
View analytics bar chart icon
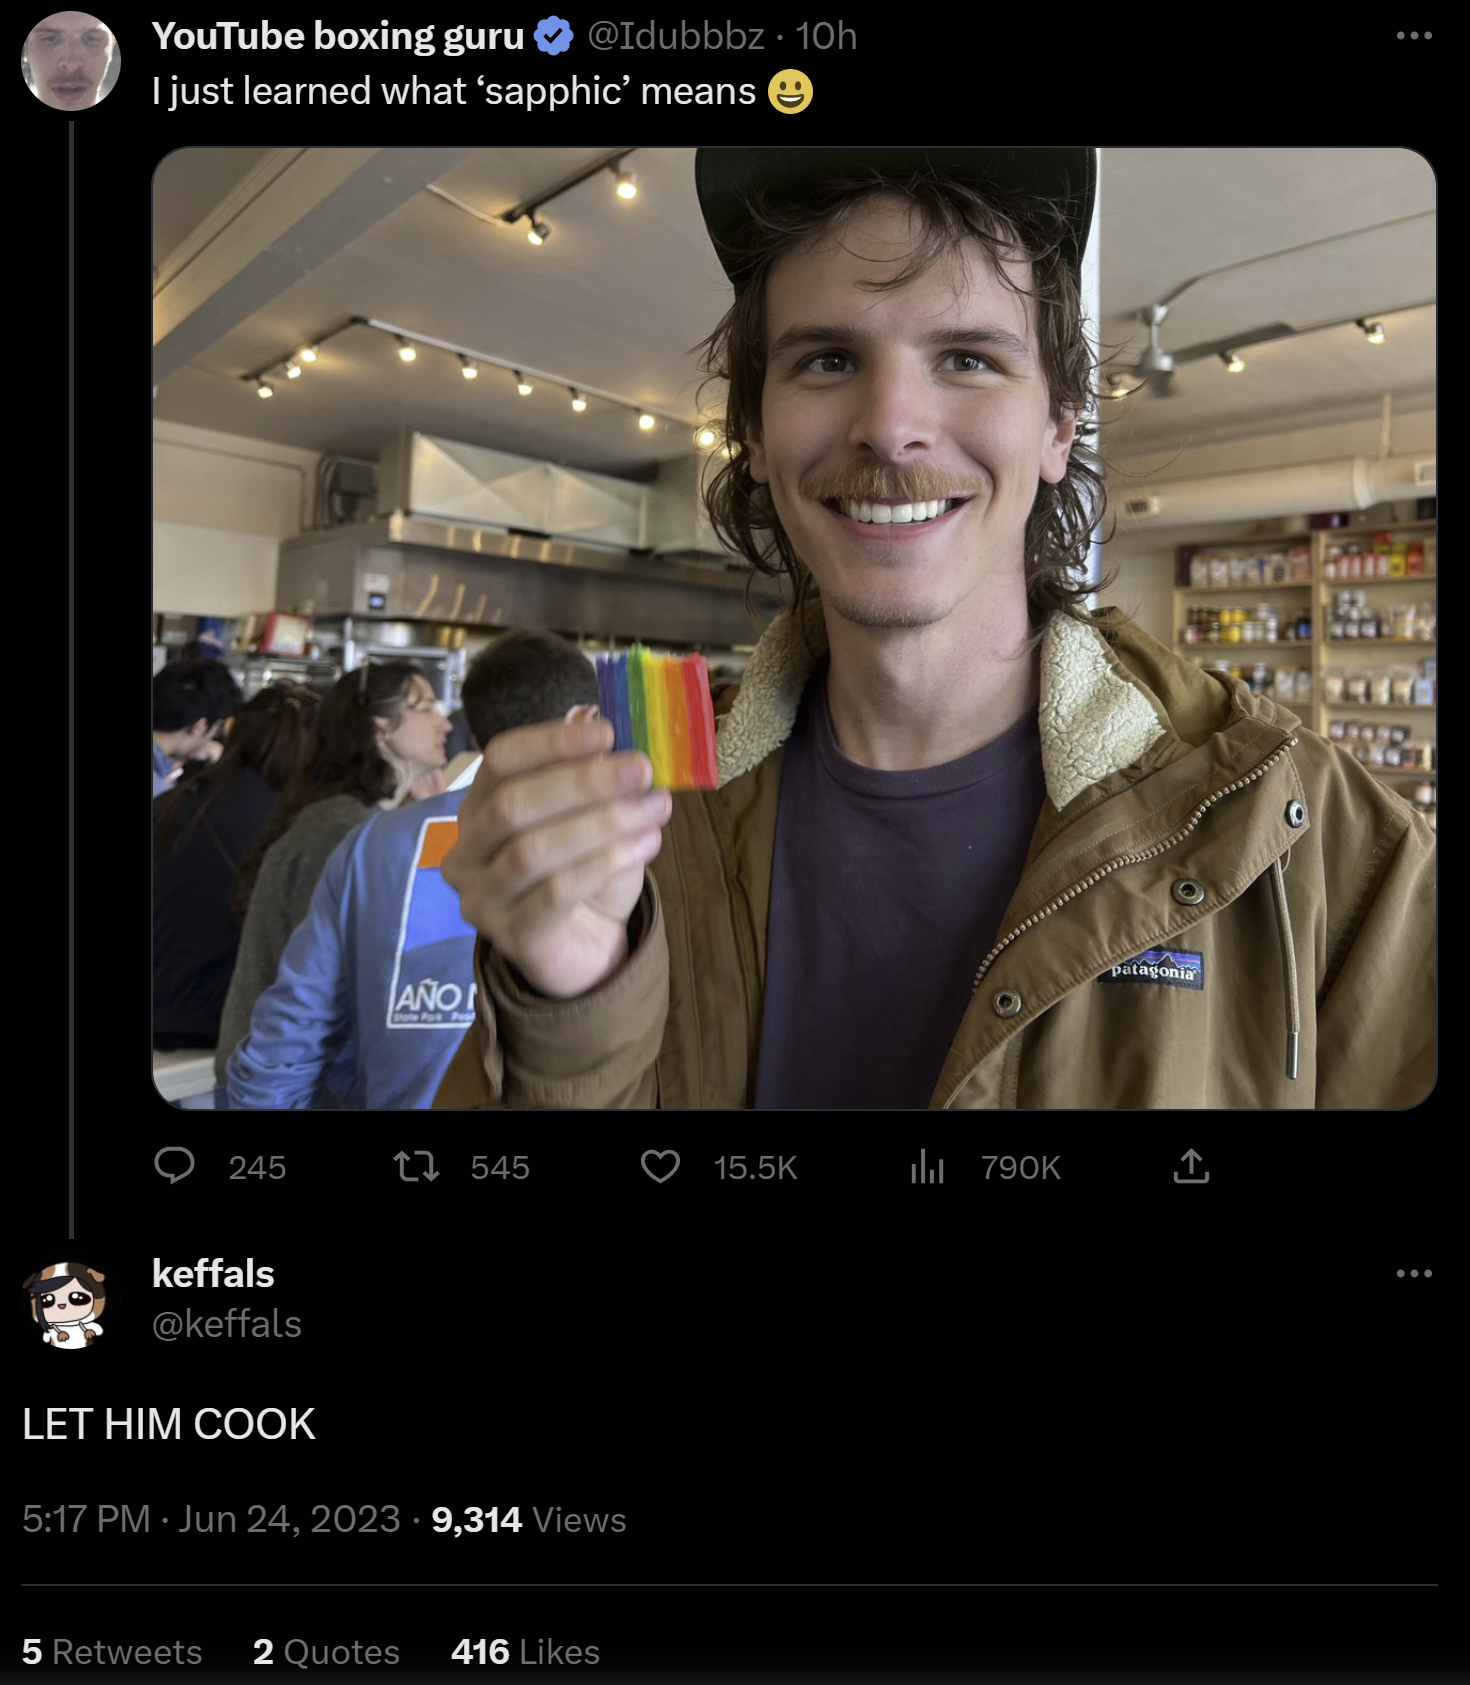(x=927, y=1166)
